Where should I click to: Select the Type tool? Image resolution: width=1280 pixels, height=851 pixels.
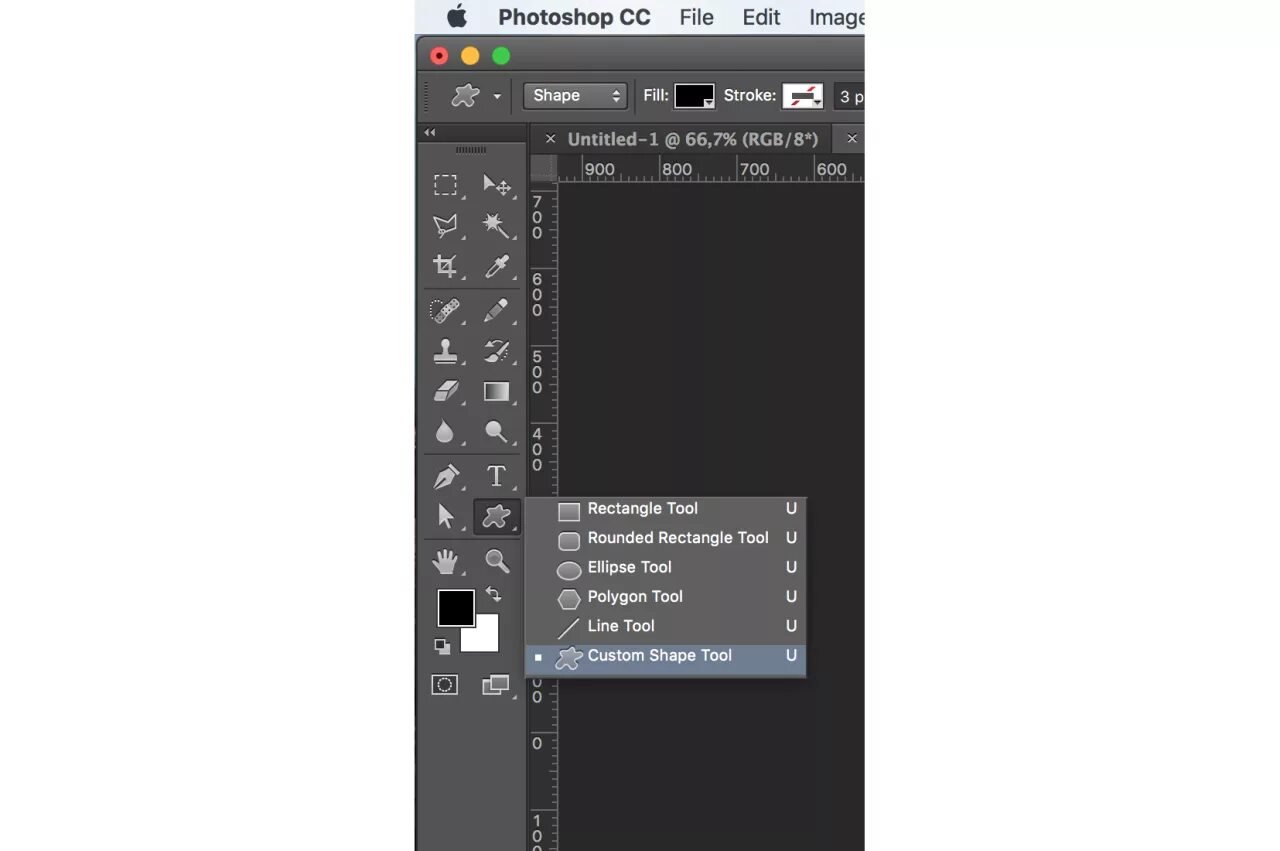496,476
